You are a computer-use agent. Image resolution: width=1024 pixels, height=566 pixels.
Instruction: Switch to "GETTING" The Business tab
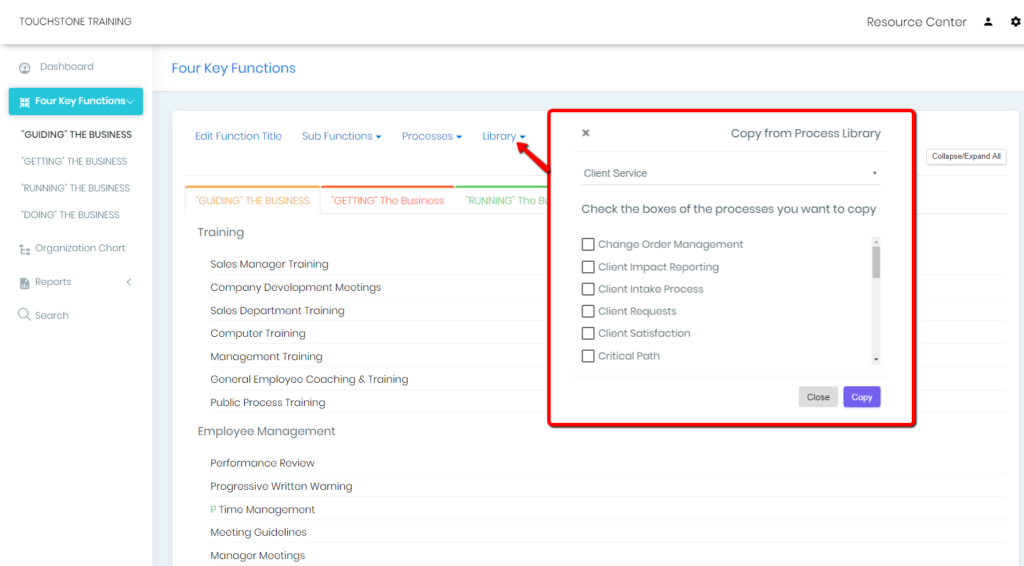pyautogui.click(x=387, y=201)
